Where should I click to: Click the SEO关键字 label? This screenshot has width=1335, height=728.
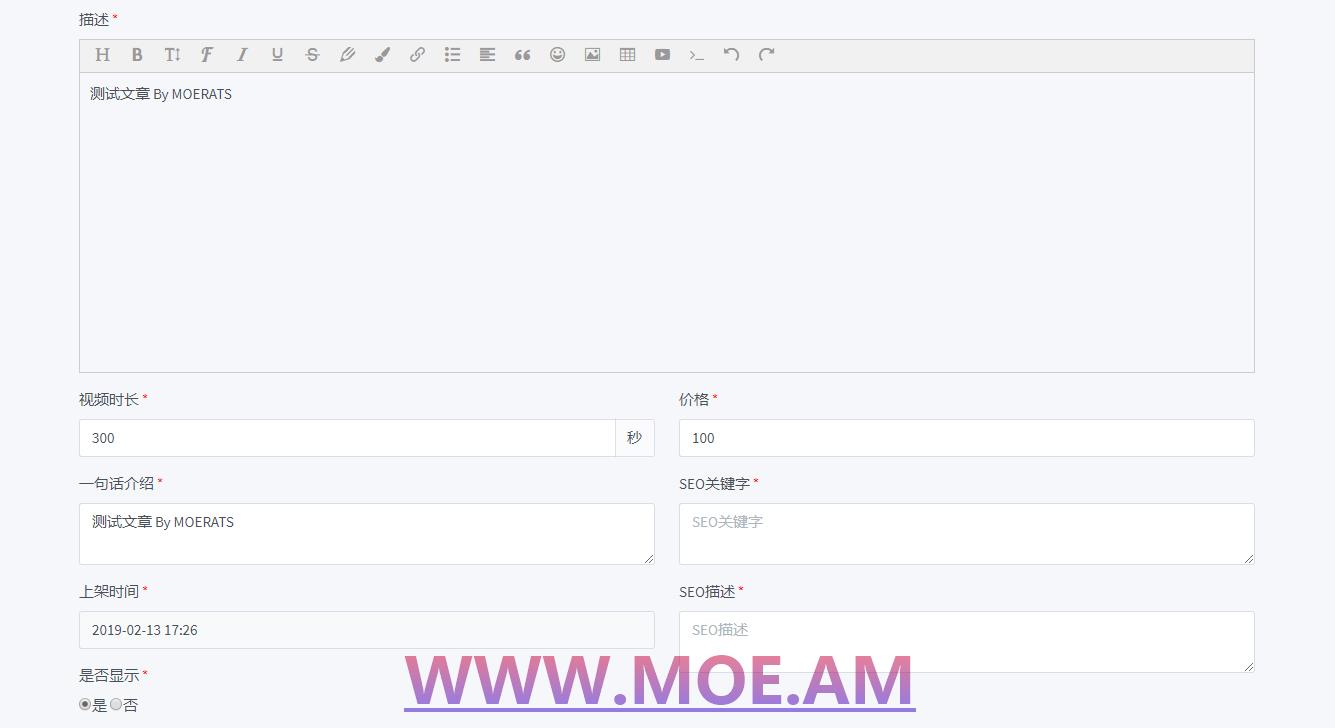click(714, 483)
